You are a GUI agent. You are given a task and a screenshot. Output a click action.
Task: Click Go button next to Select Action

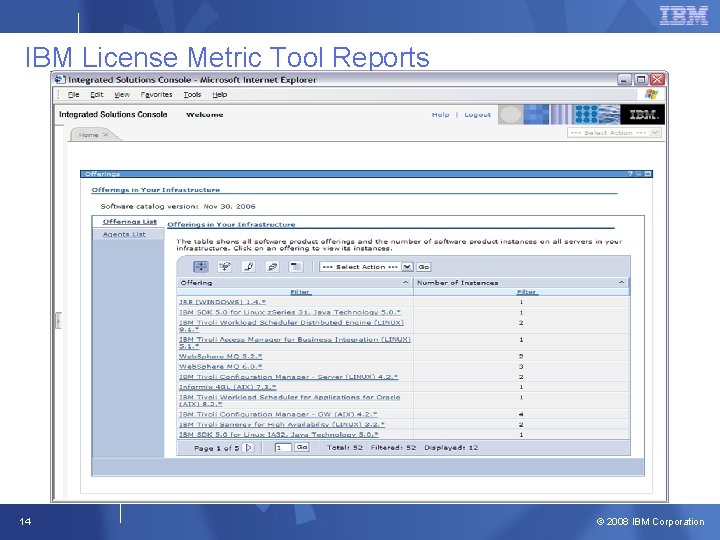[x=423, y=267]
